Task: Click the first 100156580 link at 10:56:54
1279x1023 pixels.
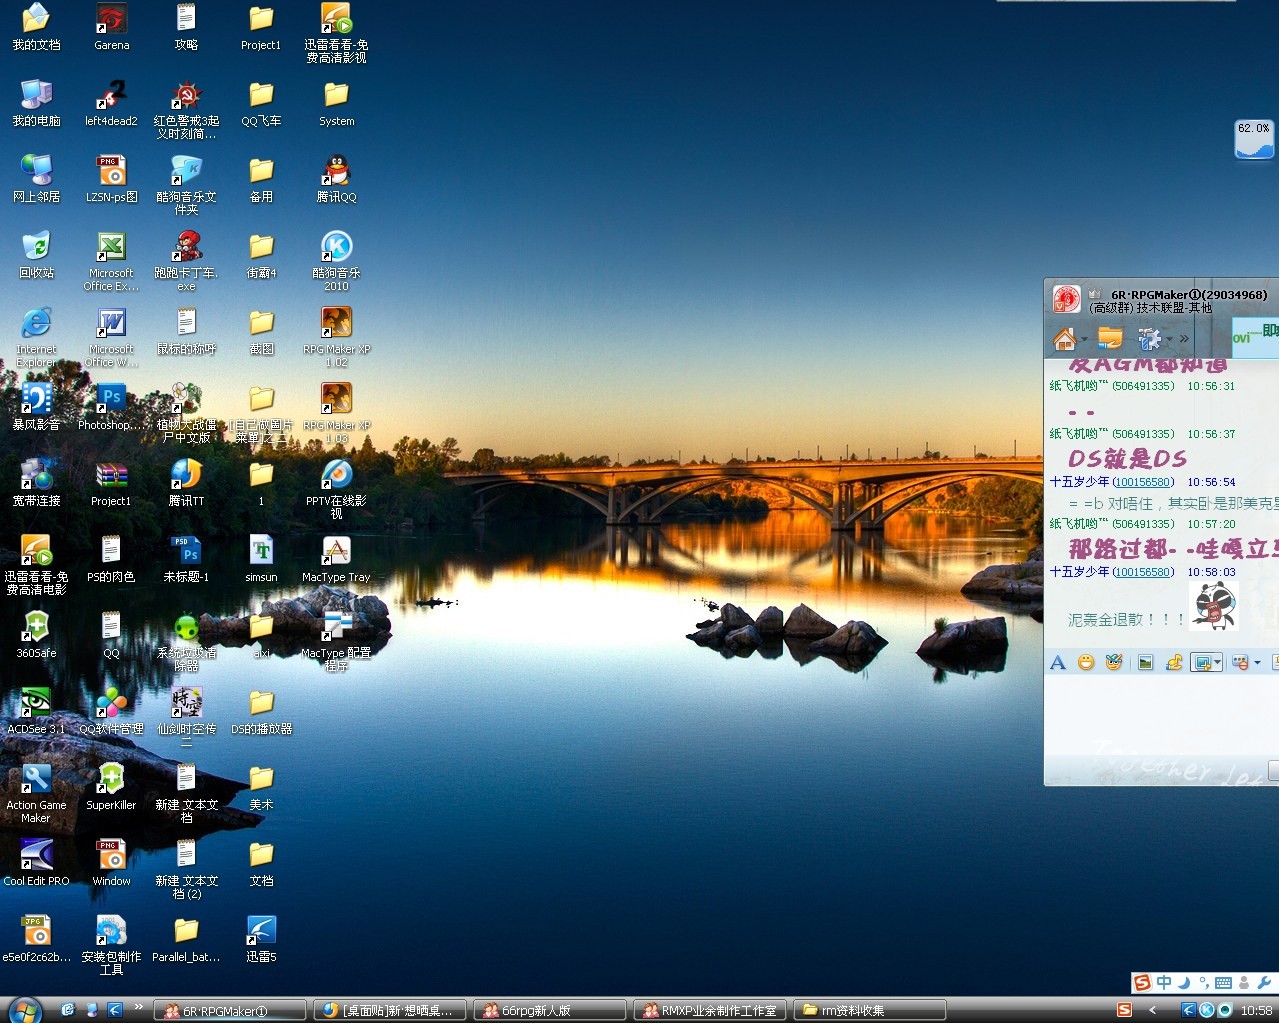Action: (x=1144, y=482)
